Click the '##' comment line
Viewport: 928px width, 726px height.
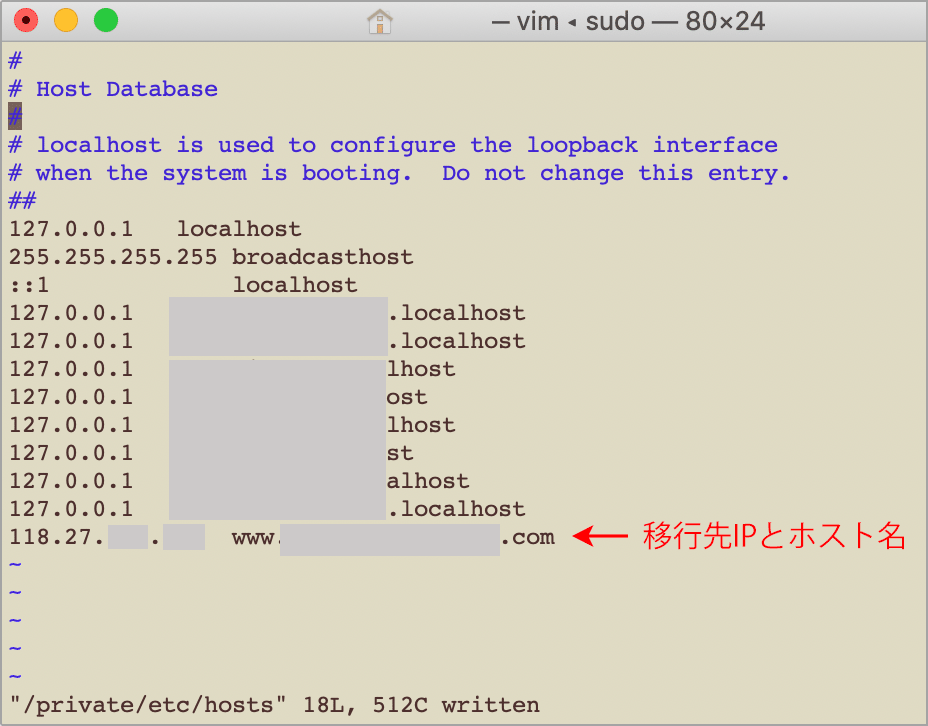point(22,201)
